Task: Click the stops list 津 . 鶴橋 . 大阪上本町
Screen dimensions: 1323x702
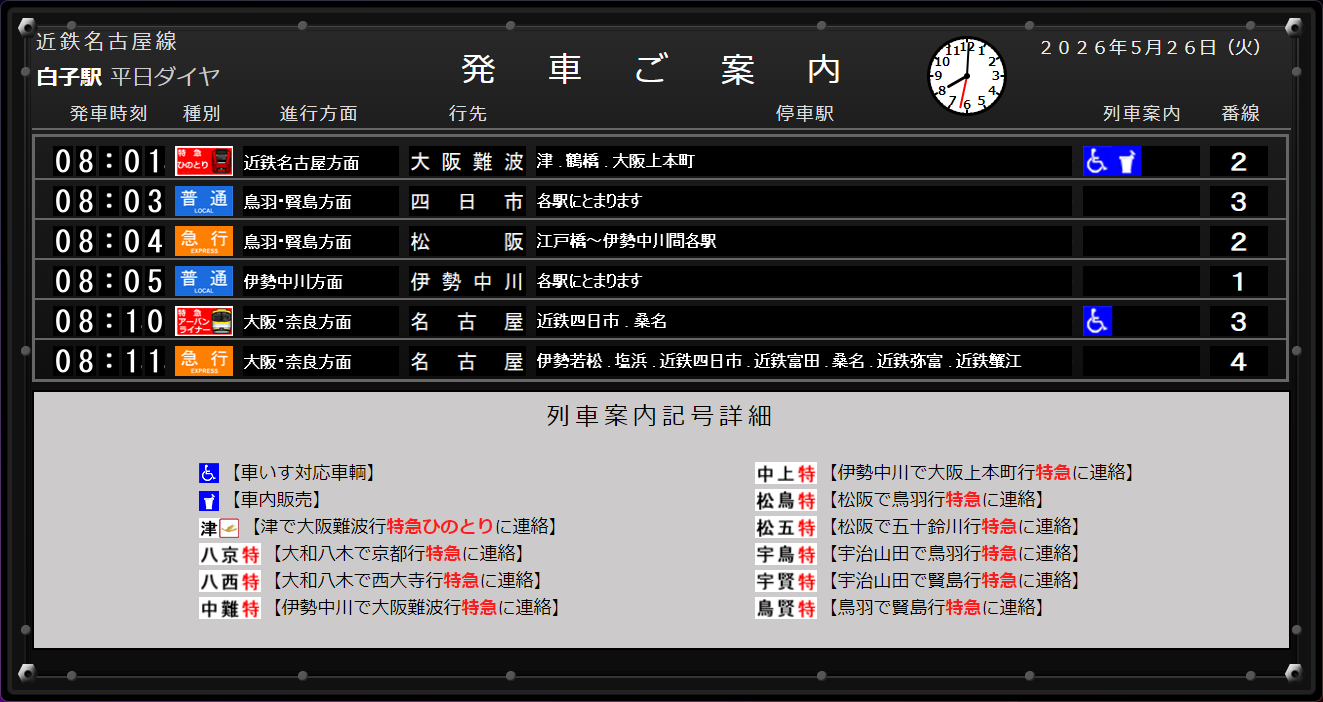Action: click(615, 161)
